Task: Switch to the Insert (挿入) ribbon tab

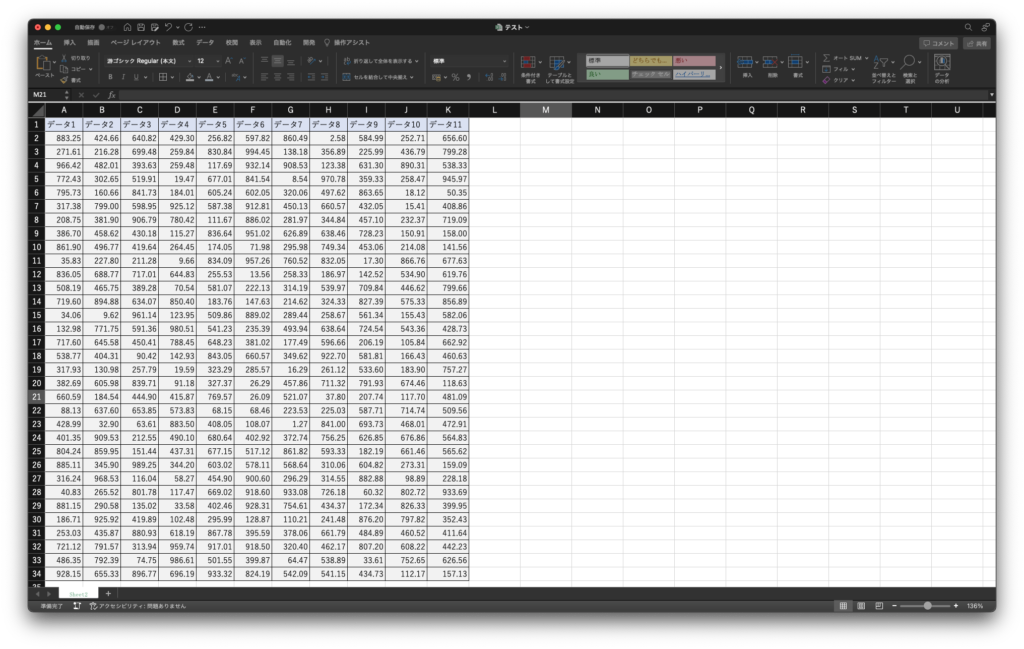Action: pos(69,43)
